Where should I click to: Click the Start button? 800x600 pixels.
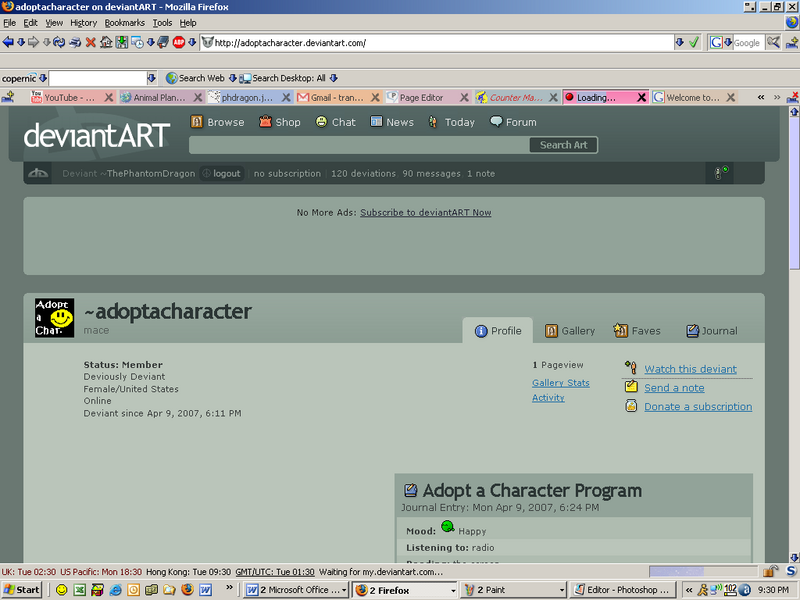[21, 590]
